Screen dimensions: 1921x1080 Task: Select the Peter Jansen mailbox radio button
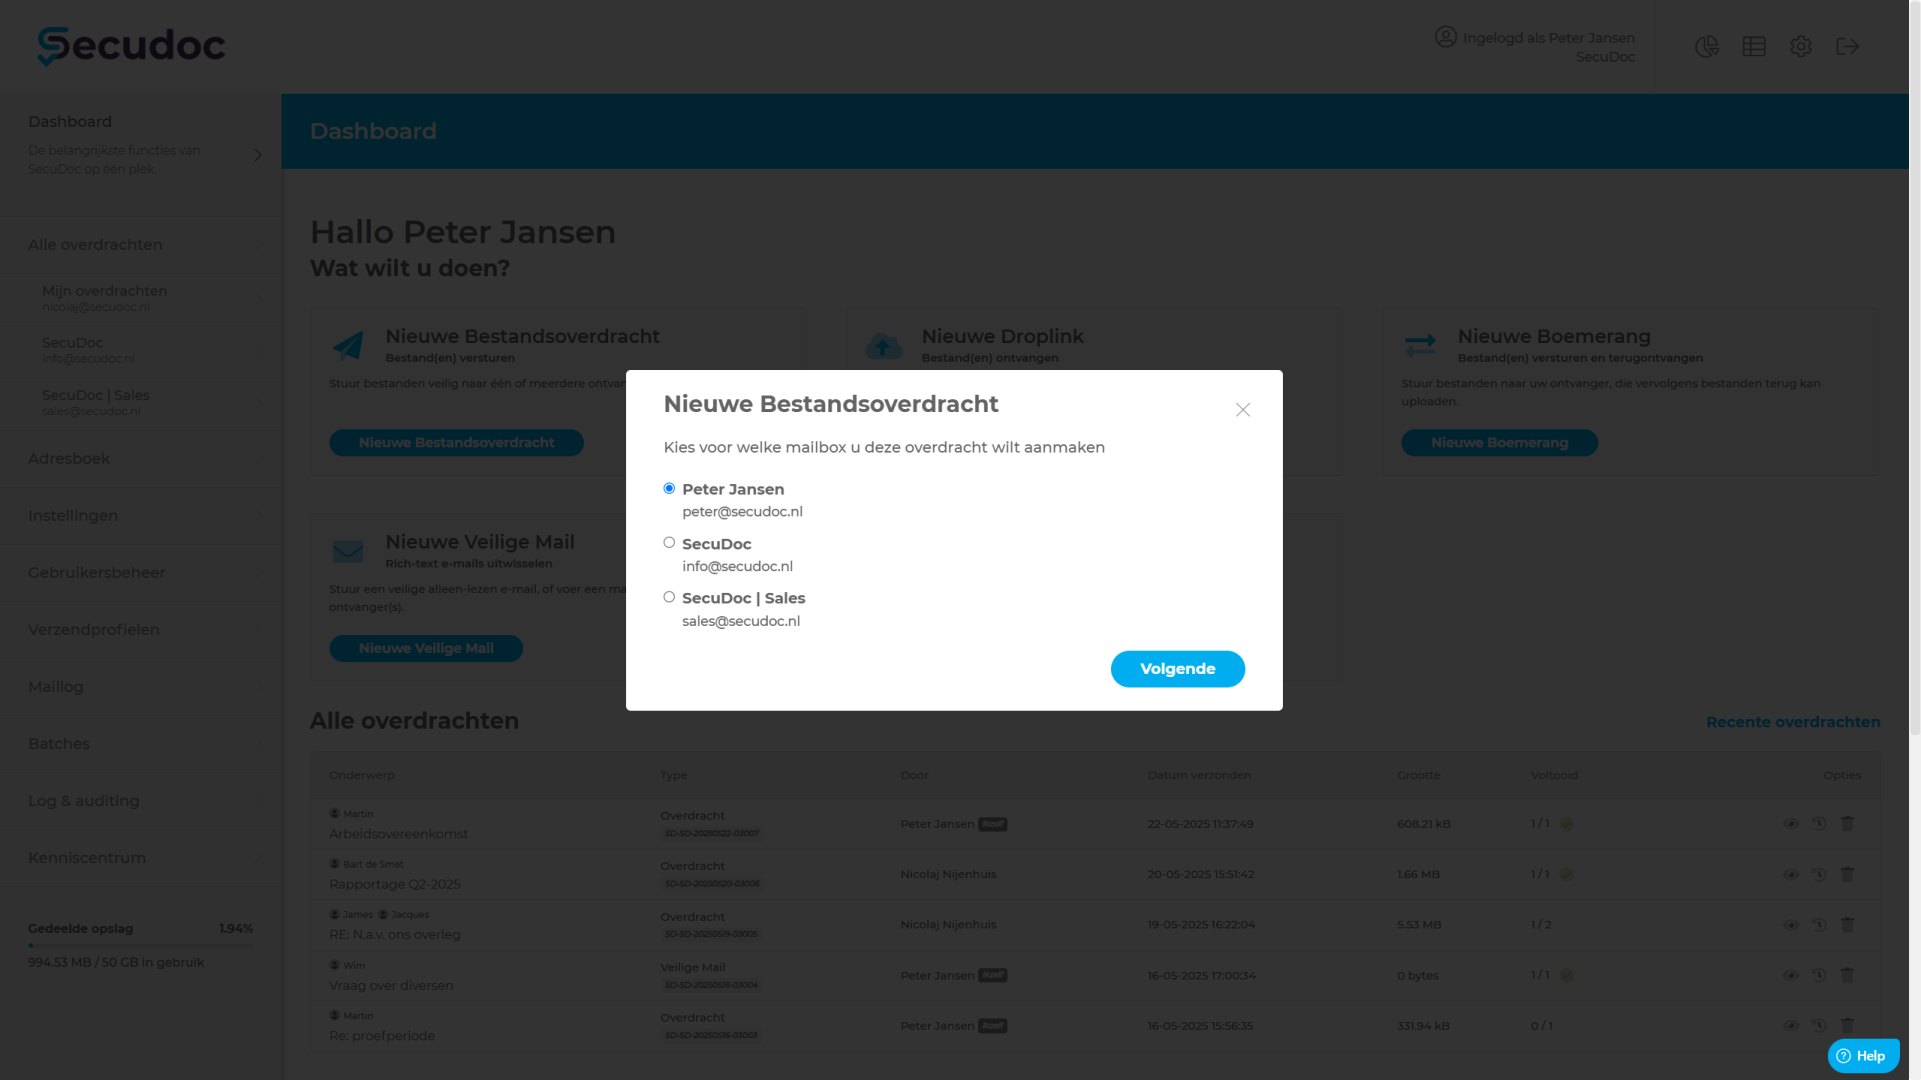(x=669, y=489)
